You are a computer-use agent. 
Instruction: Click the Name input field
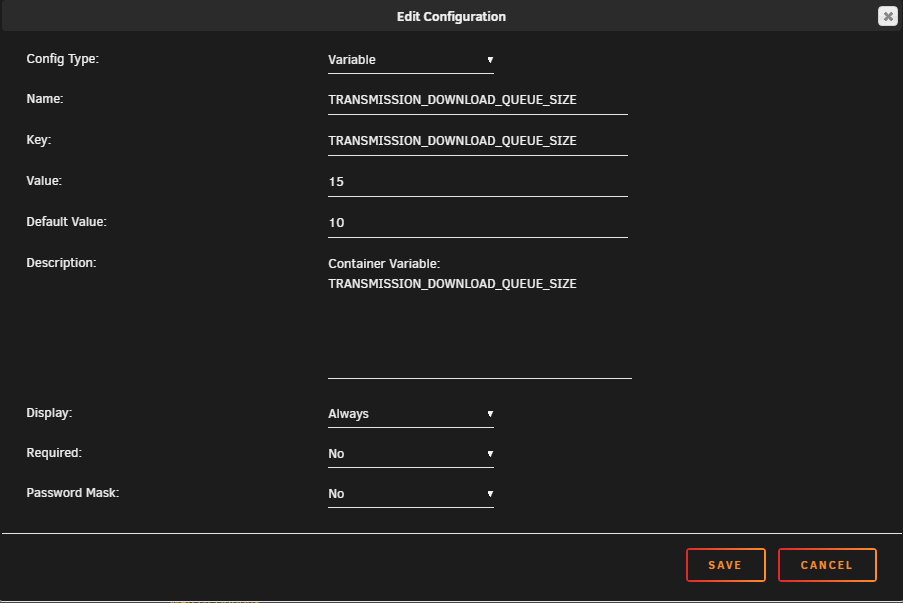(x=477, y=100)
